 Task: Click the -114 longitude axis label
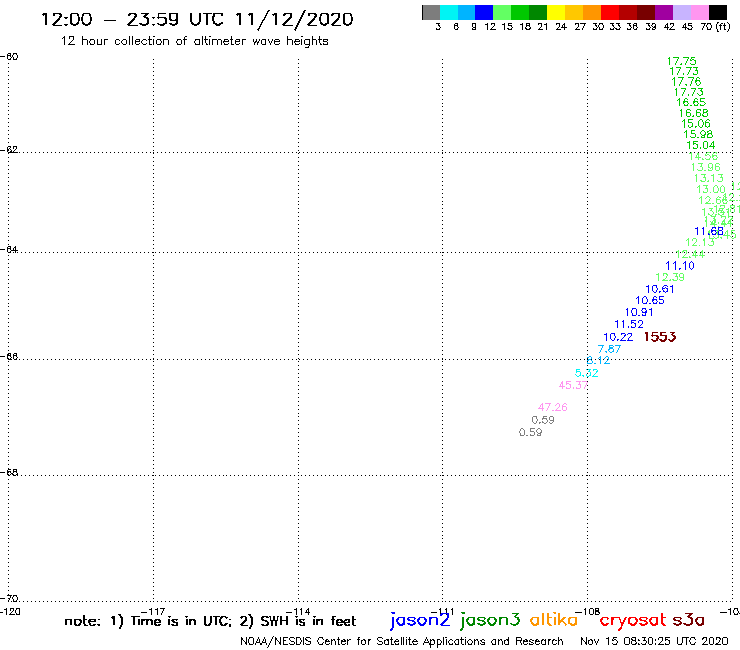coord(298,612)
